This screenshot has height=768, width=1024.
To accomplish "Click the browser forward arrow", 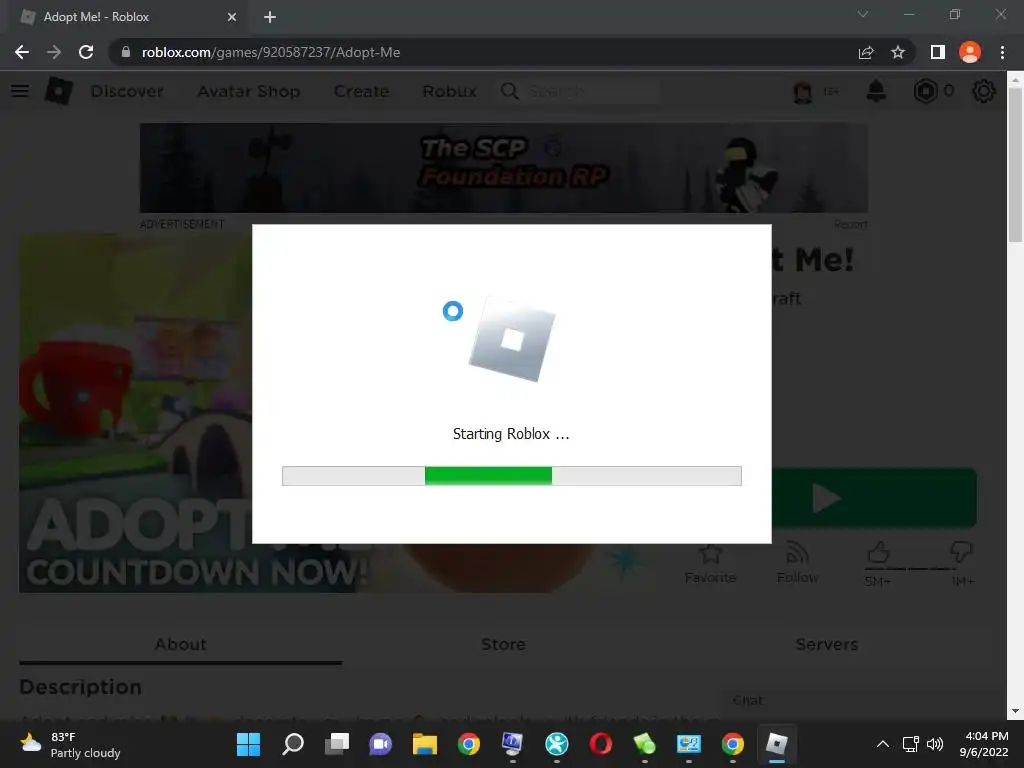I will [54, 52].
